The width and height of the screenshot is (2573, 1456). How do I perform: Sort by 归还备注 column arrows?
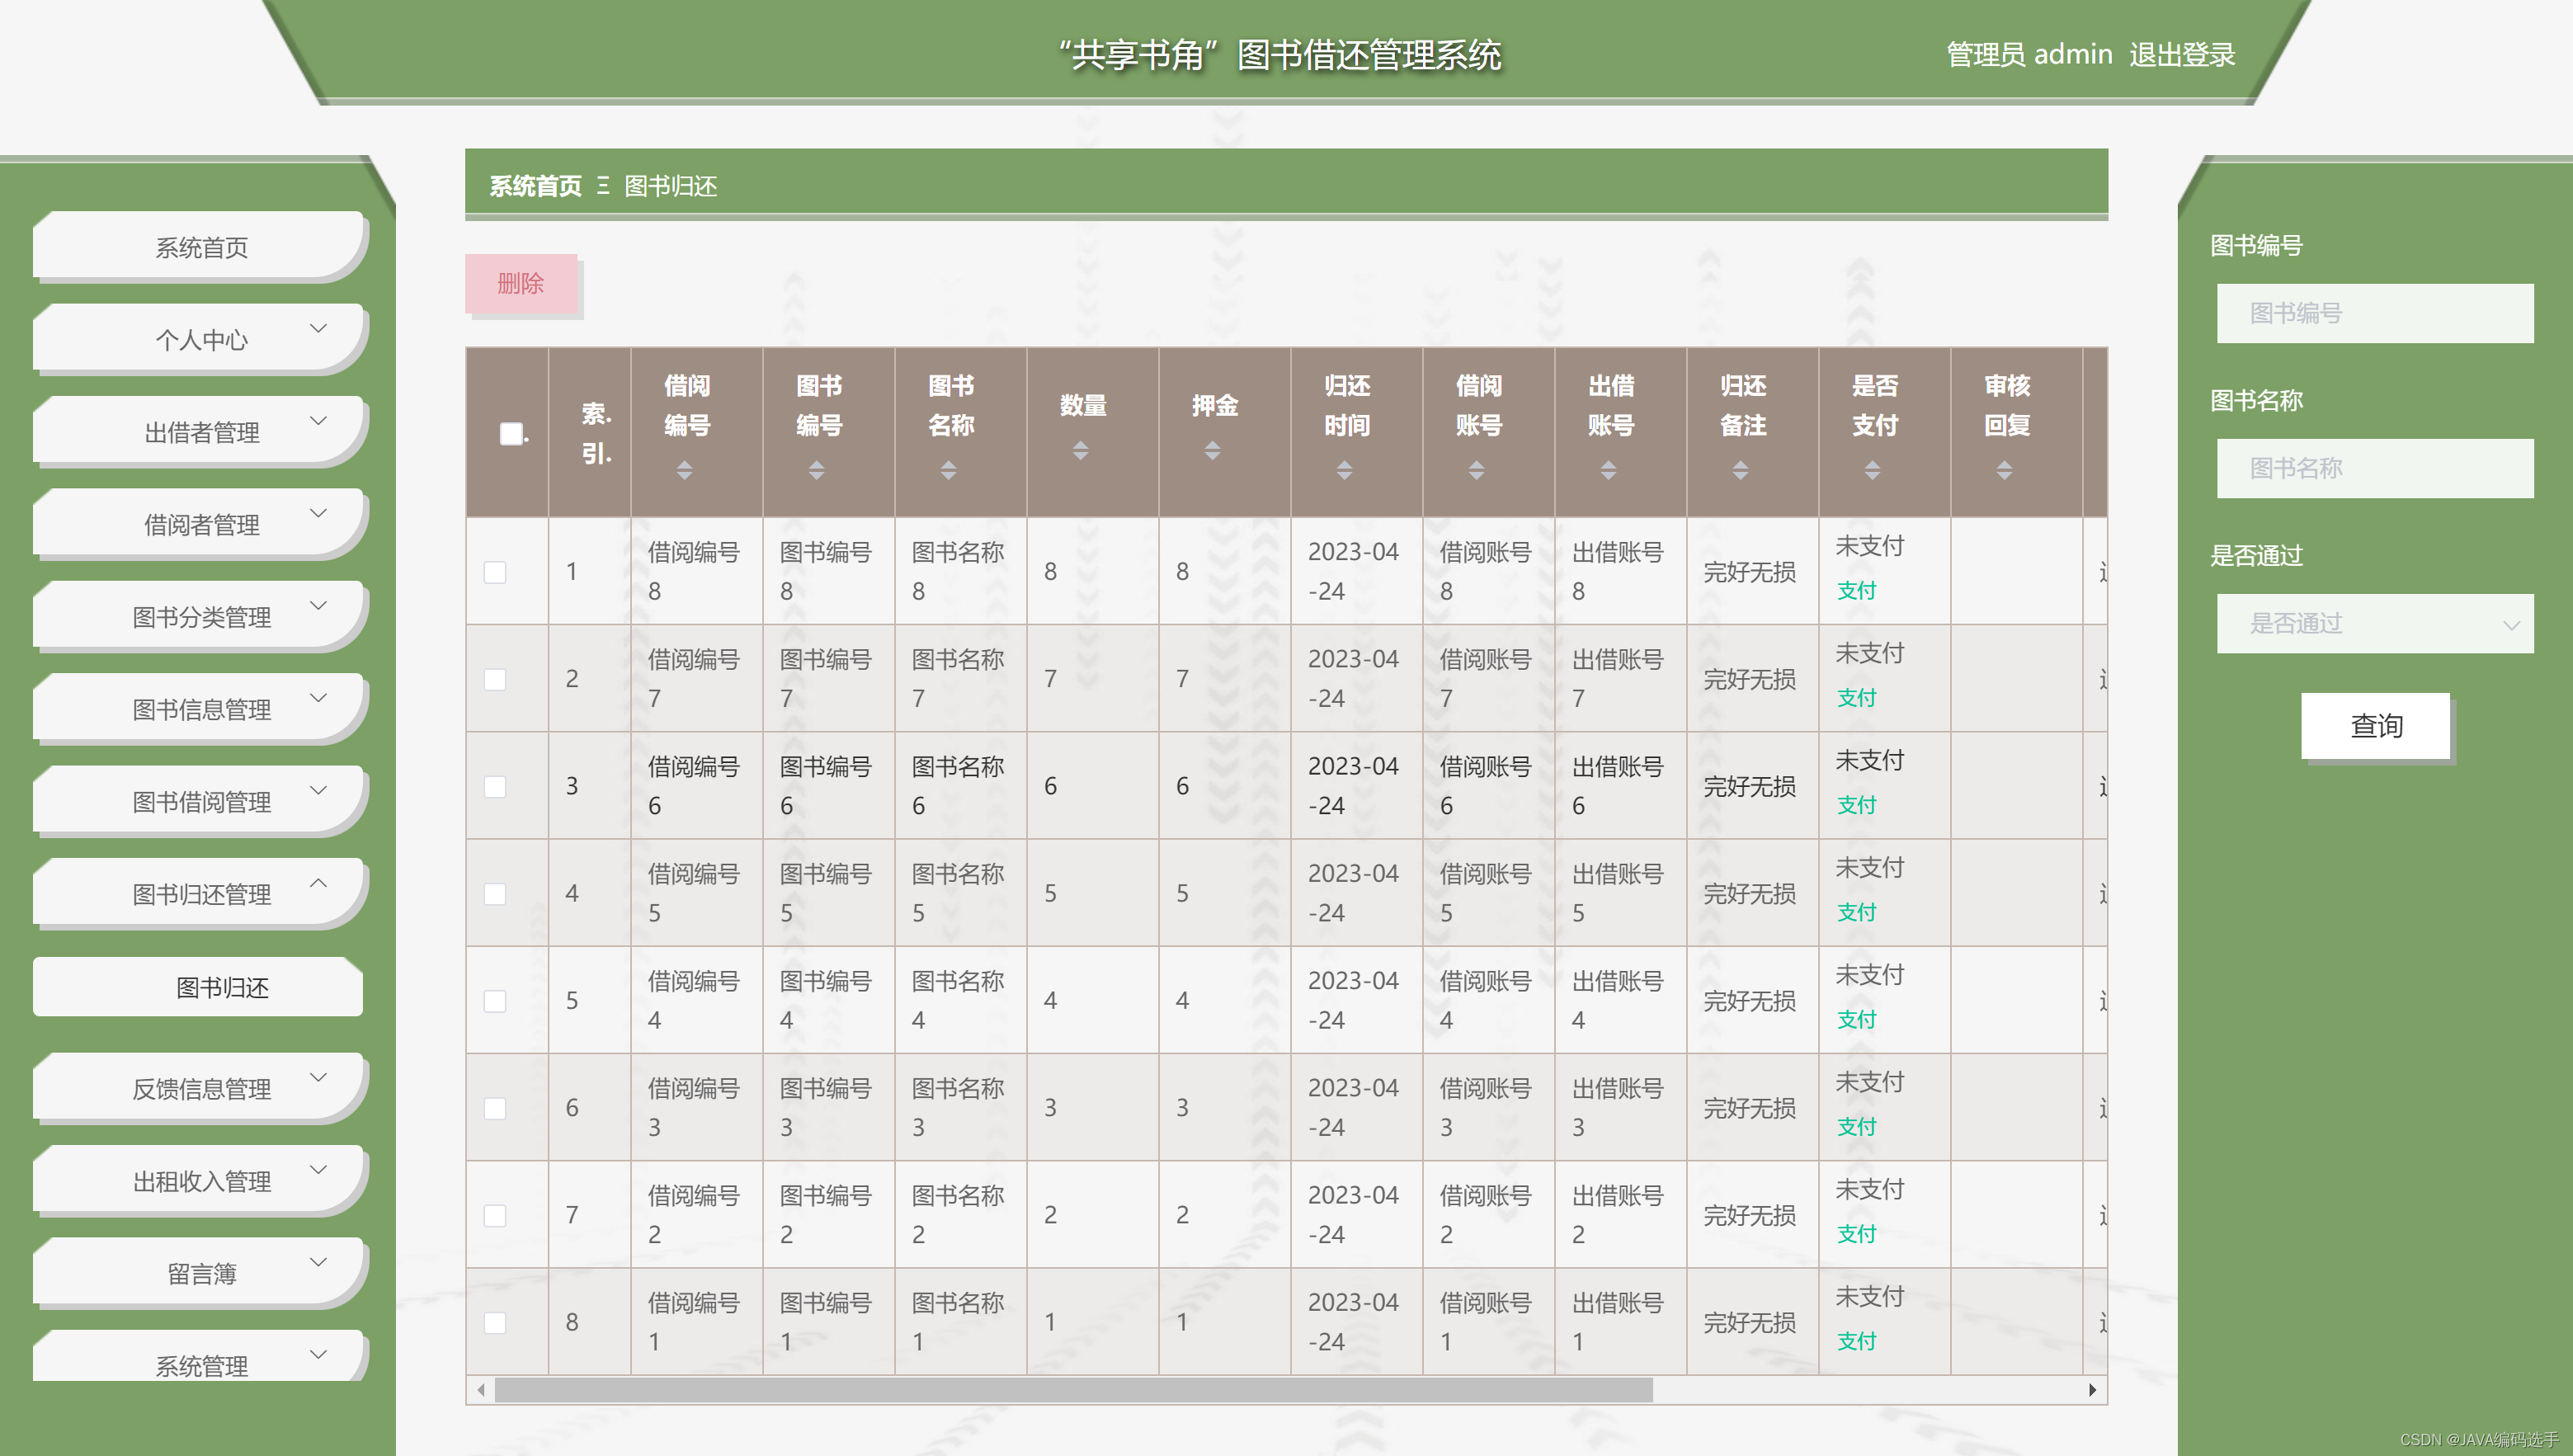click(x=1741, y=470)
